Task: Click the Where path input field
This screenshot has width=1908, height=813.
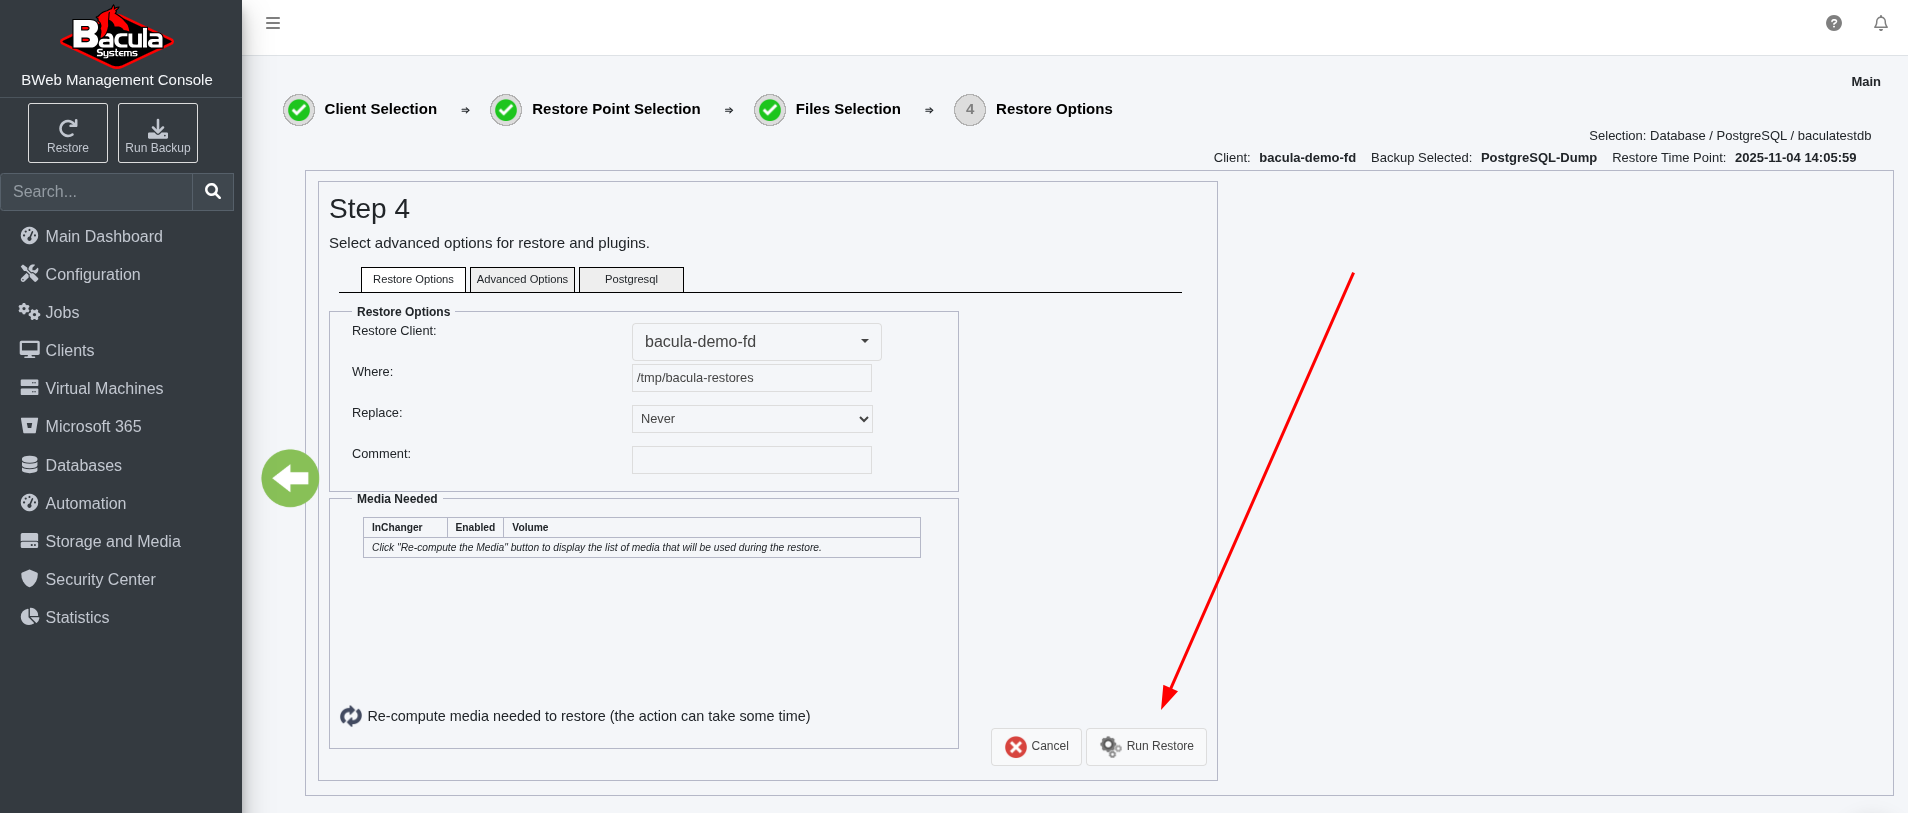Action: tap(752, 378)
